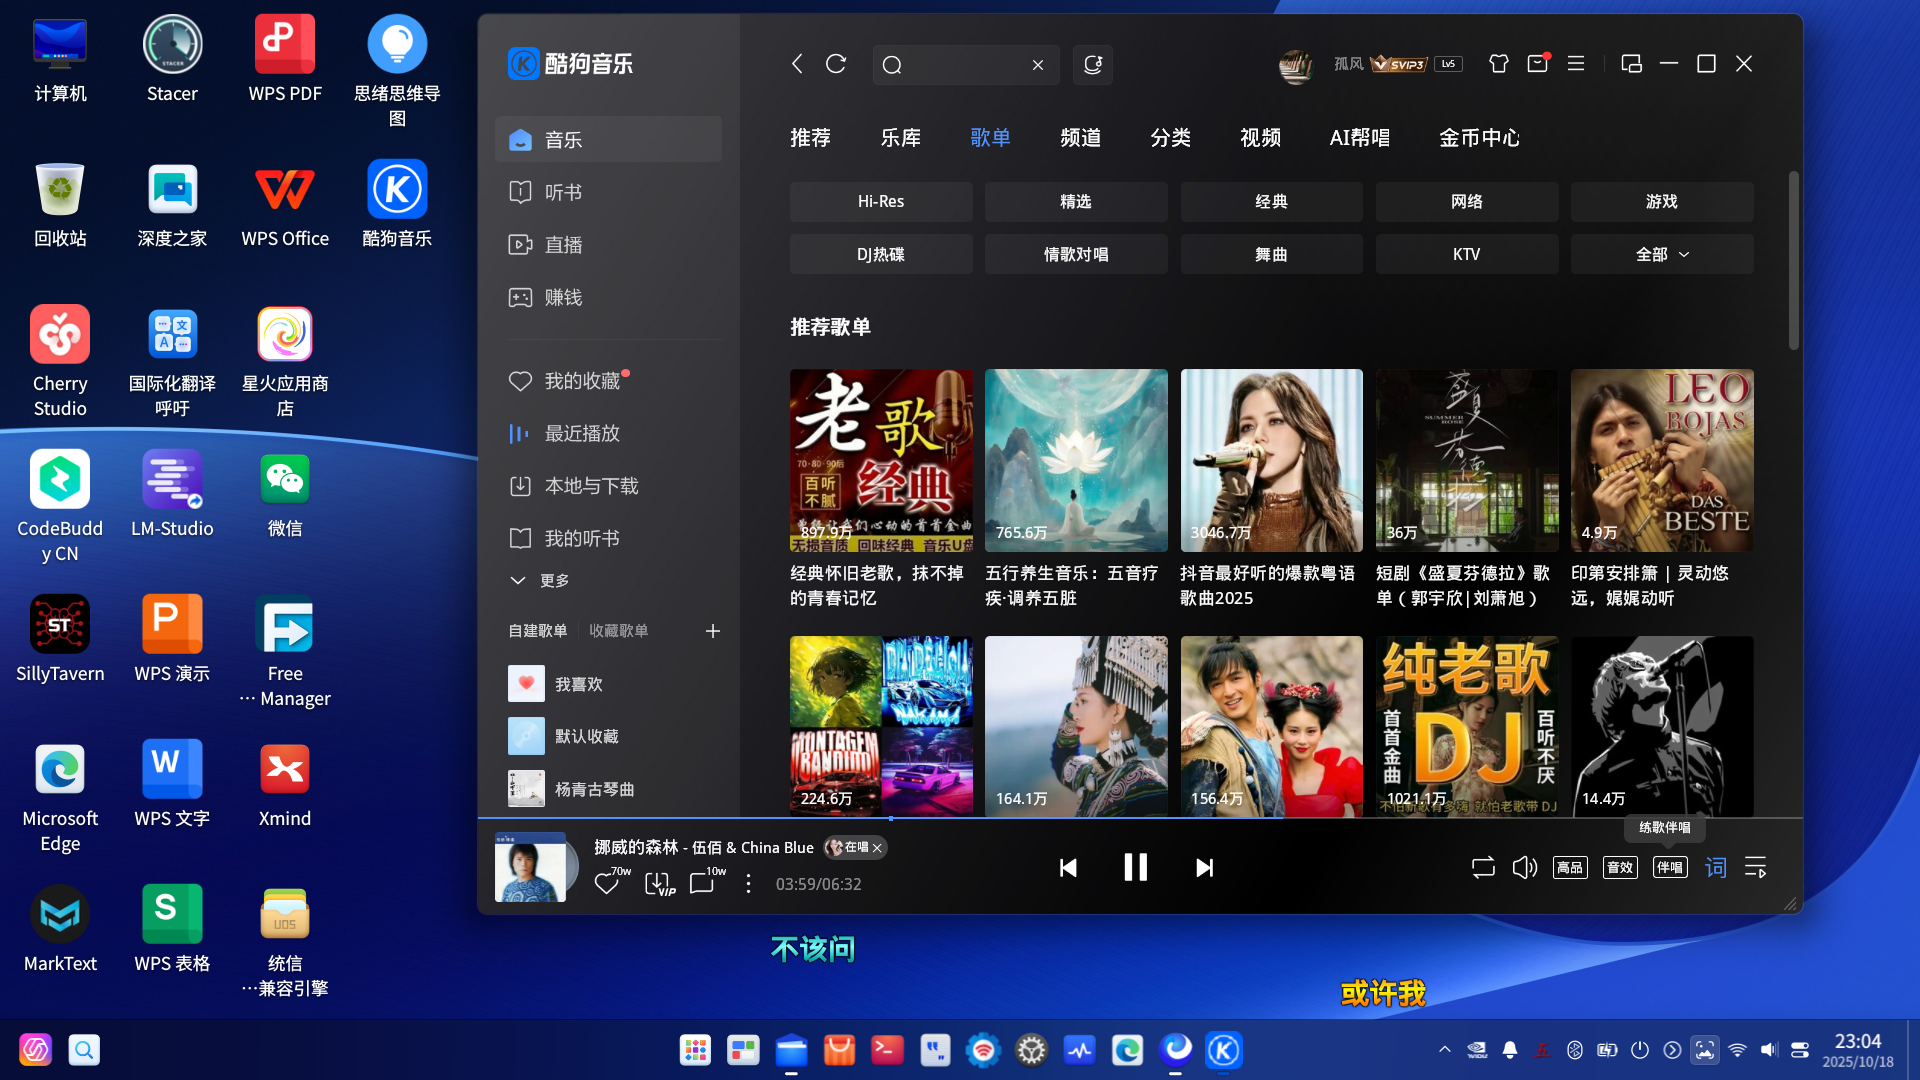Show hidden system tray icons
The width and height of the screenshot is (1920, 1080).
(1444, 1050)
